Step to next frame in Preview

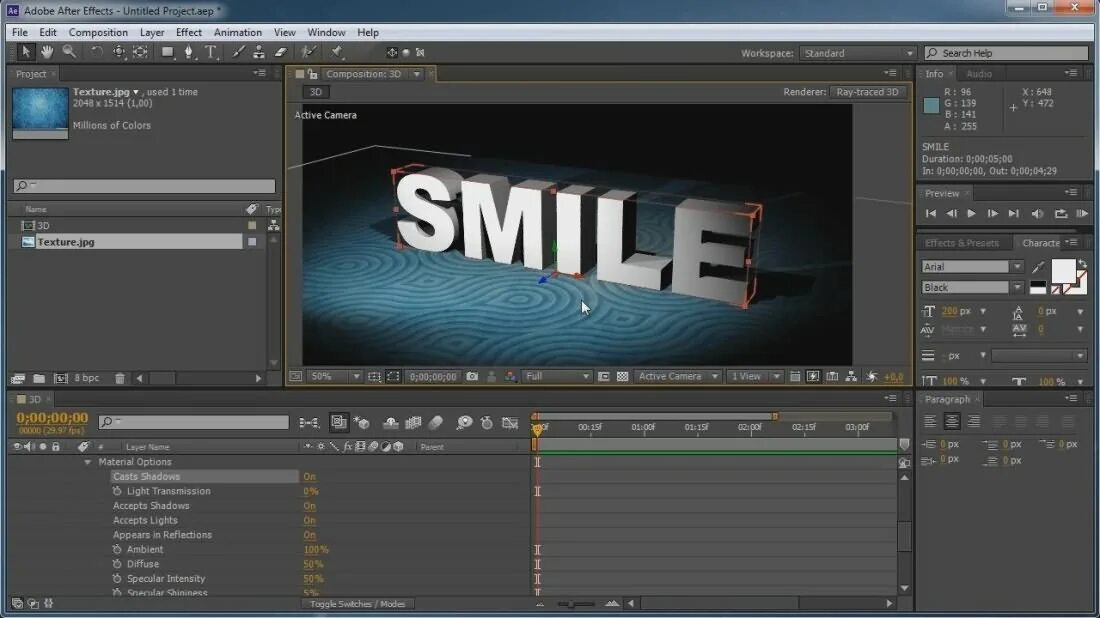pyautogui.click(x=992, y=213)
